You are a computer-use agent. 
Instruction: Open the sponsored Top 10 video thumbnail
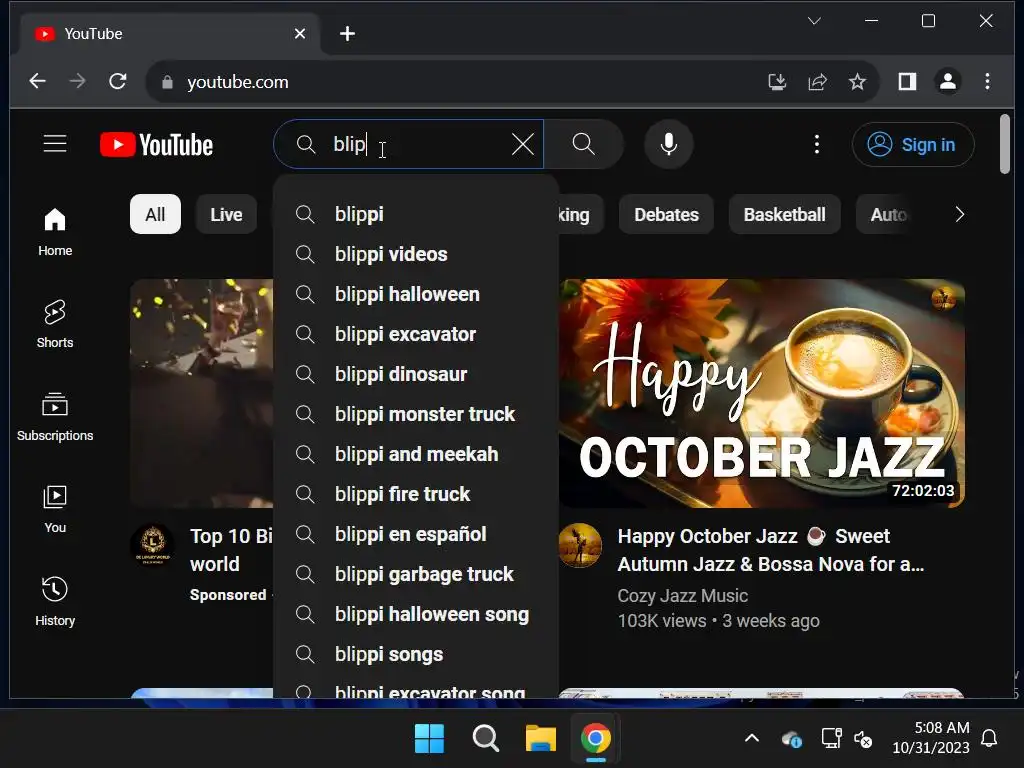tap(202, 393)
